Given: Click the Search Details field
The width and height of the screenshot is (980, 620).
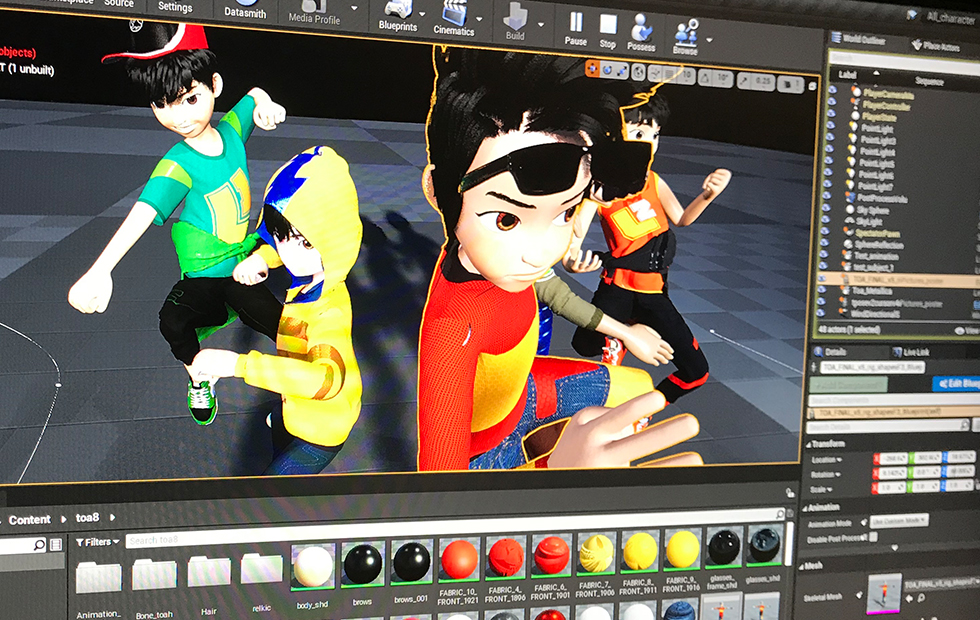Looking at the screenshot, I should tap(888, 426).
